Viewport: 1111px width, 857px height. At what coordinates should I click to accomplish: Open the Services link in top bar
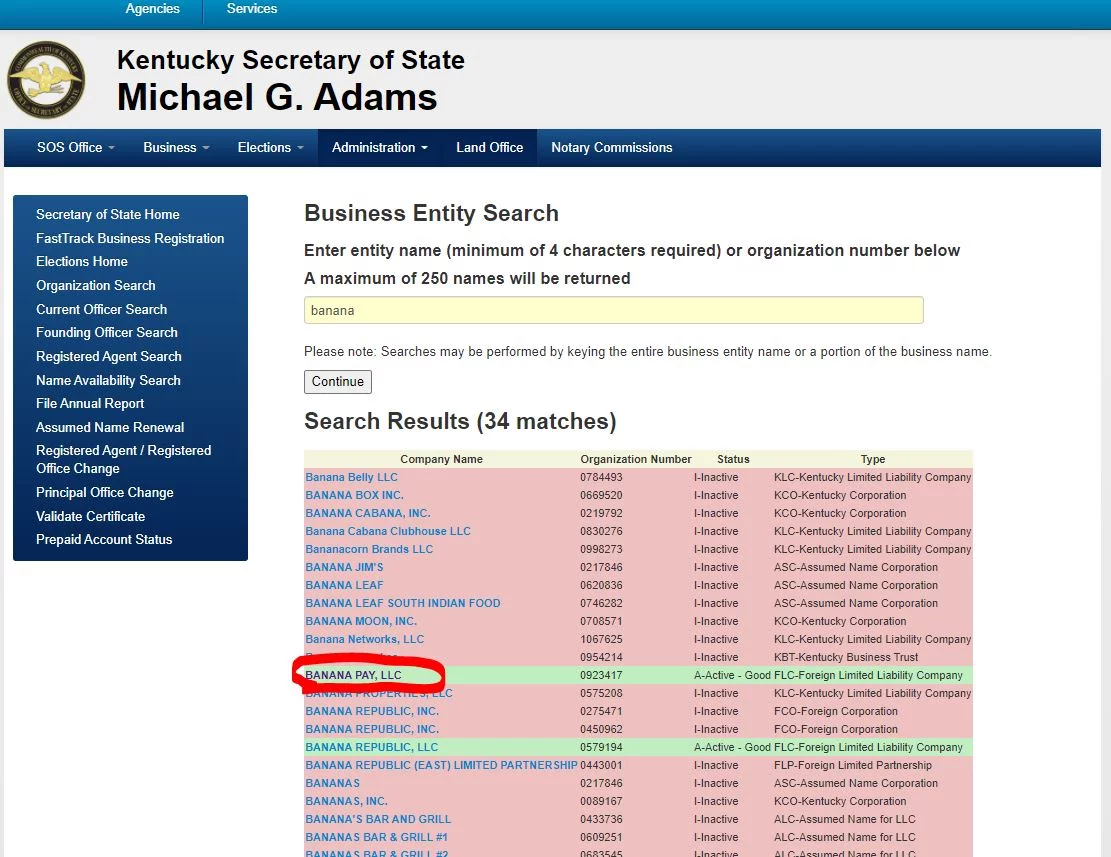coord(252,9)
